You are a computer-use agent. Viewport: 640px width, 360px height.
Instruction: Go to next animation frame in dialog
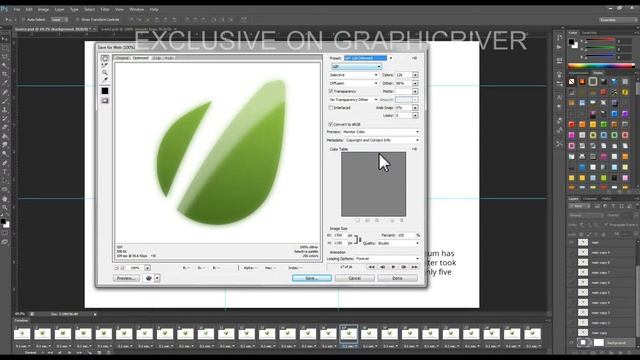(x=404, y=267)
